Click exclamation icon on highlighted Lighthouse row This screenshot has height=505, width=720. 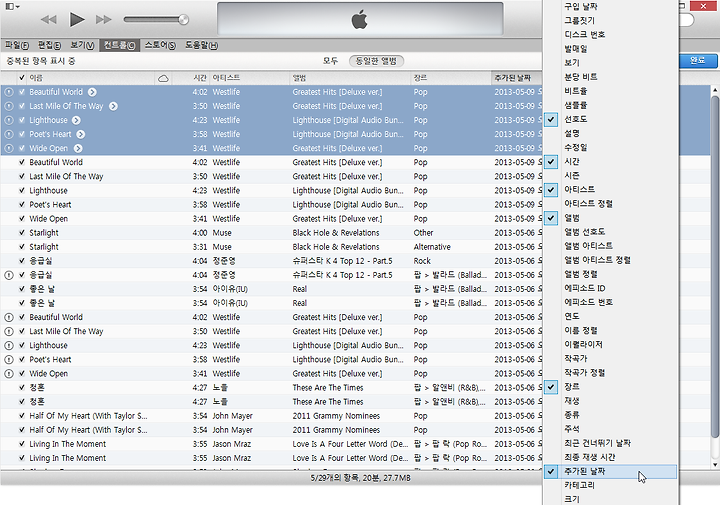coord(9,120)
